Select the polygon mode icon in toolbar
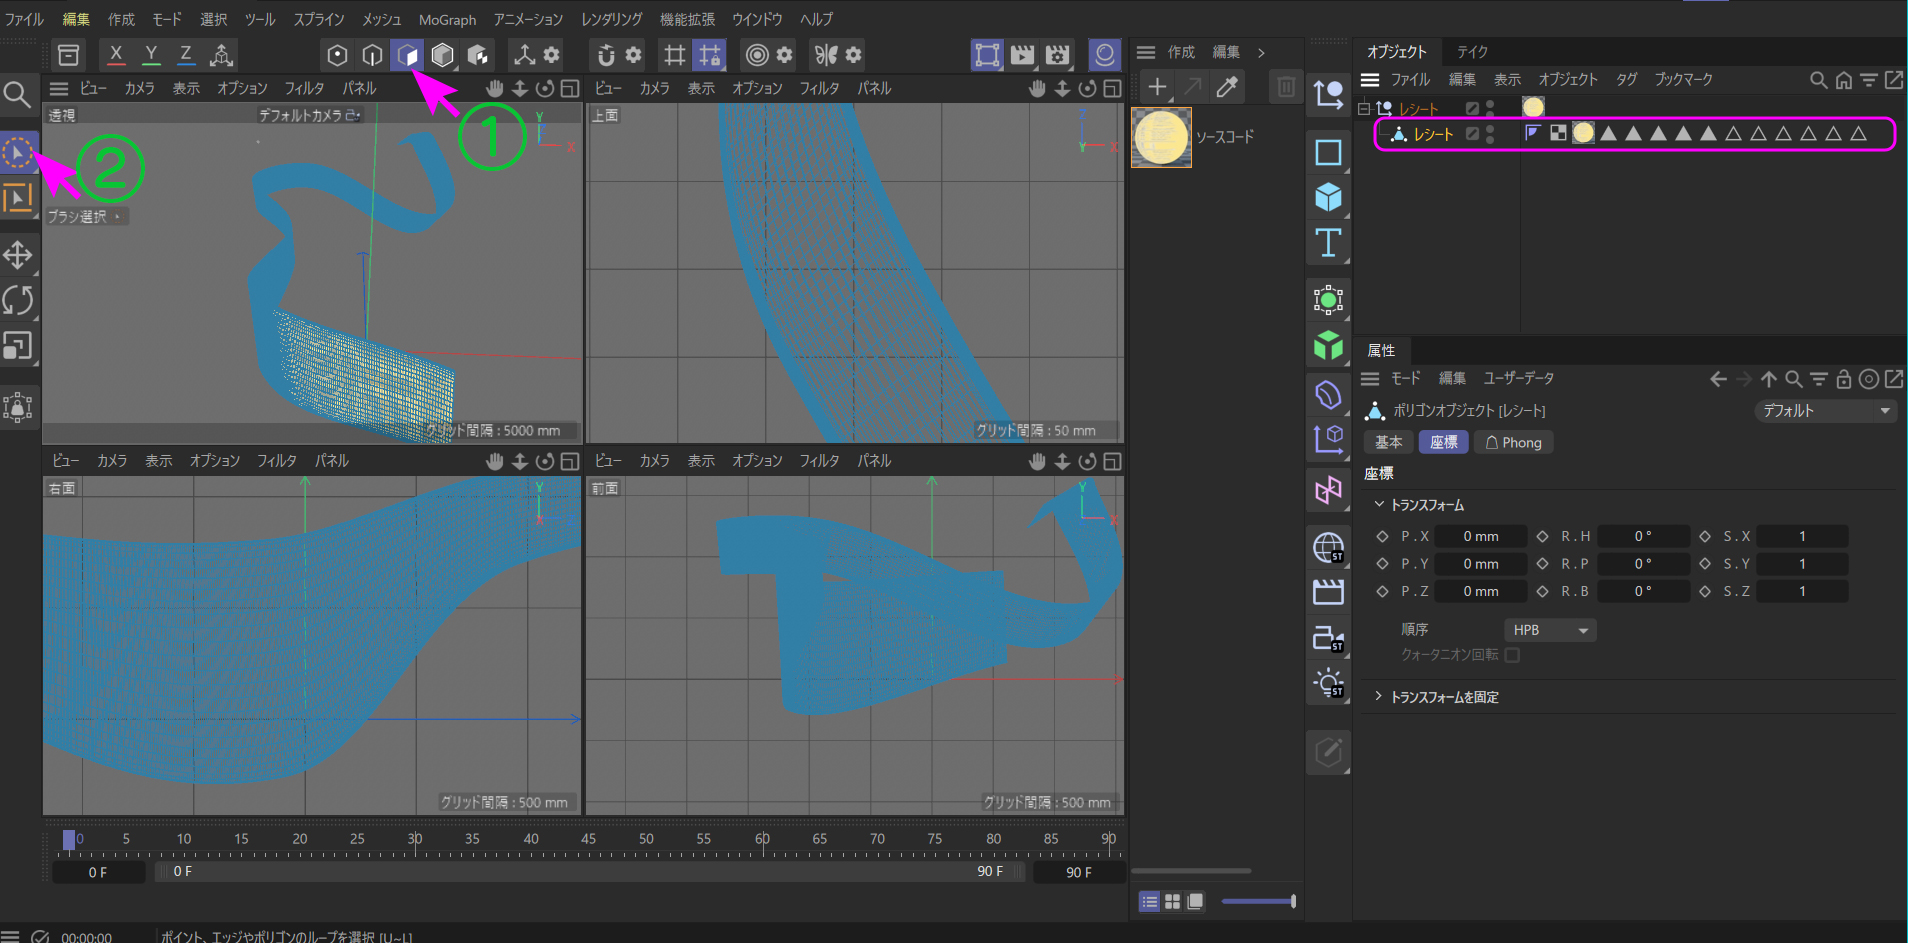The image size is (1908, 943). click(x=407, y=55)
